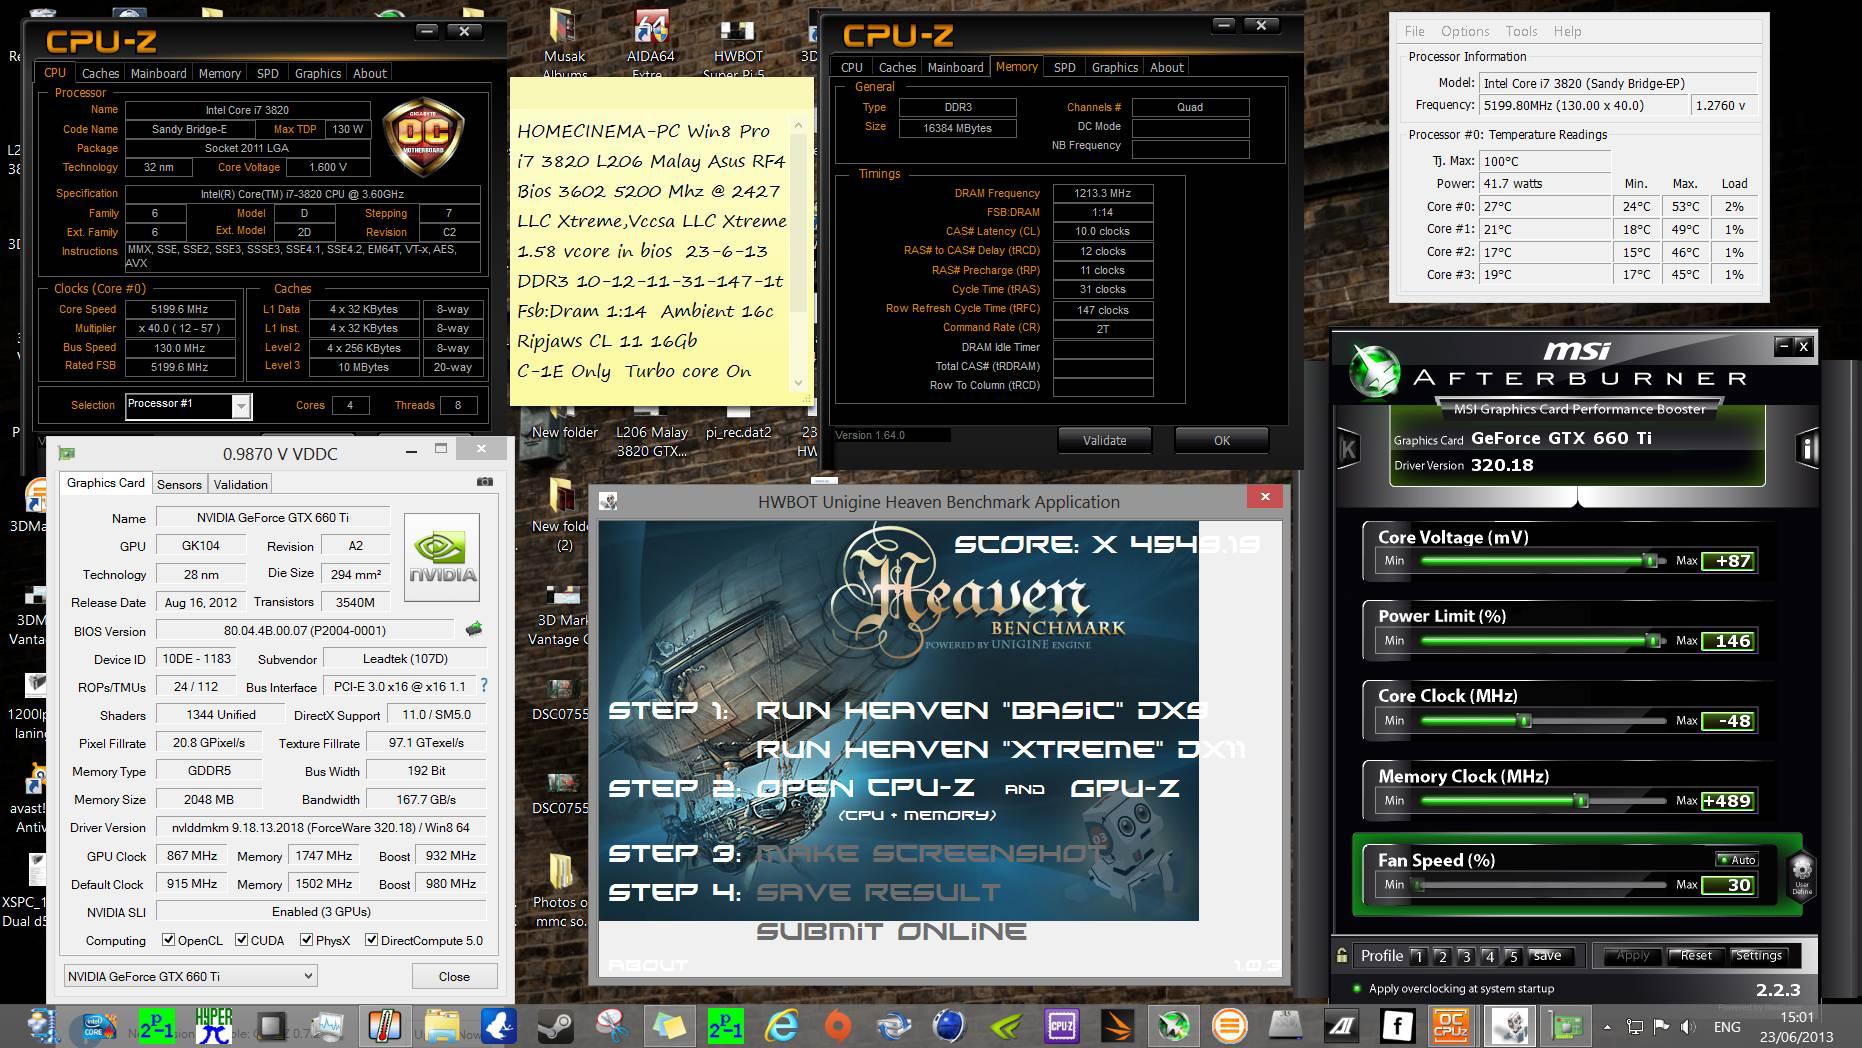The height and width of the screenshot is (1048, 1862).
Task: Click the About link in Heaven app
Action: pyautogui.click(x=646, y=965)
